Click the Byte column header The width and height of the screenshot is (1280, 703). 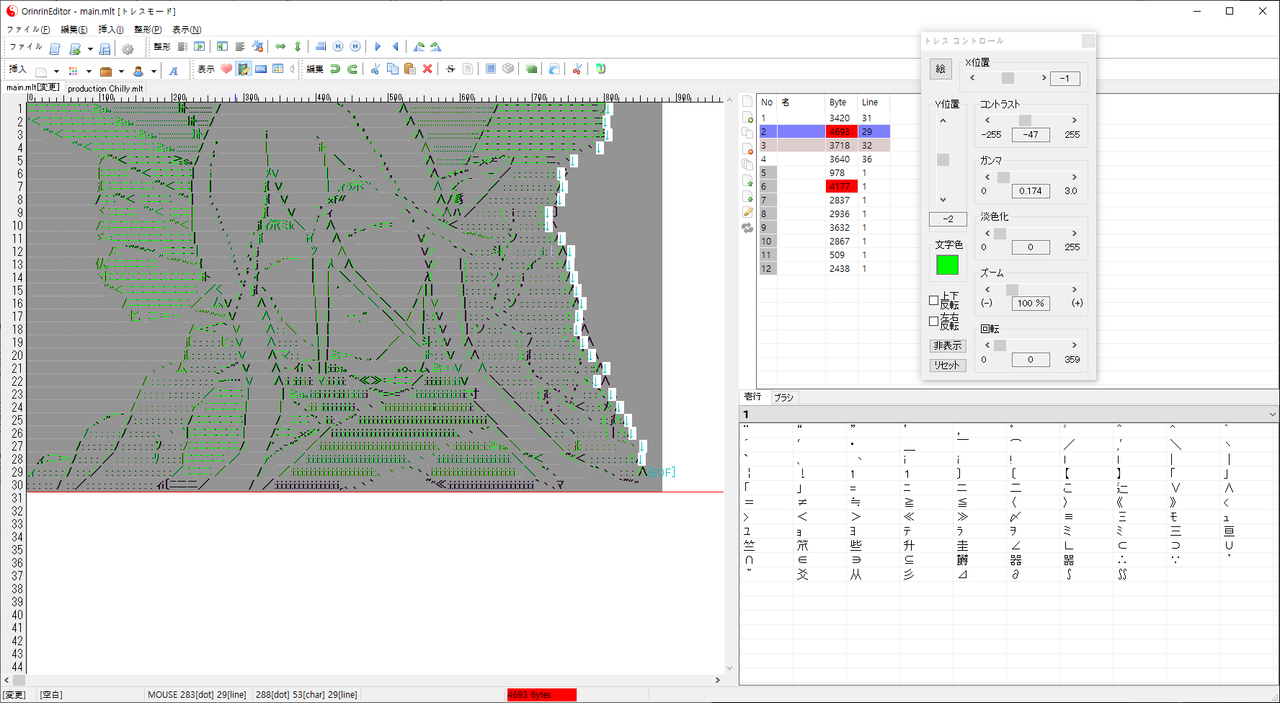[842, 103]
